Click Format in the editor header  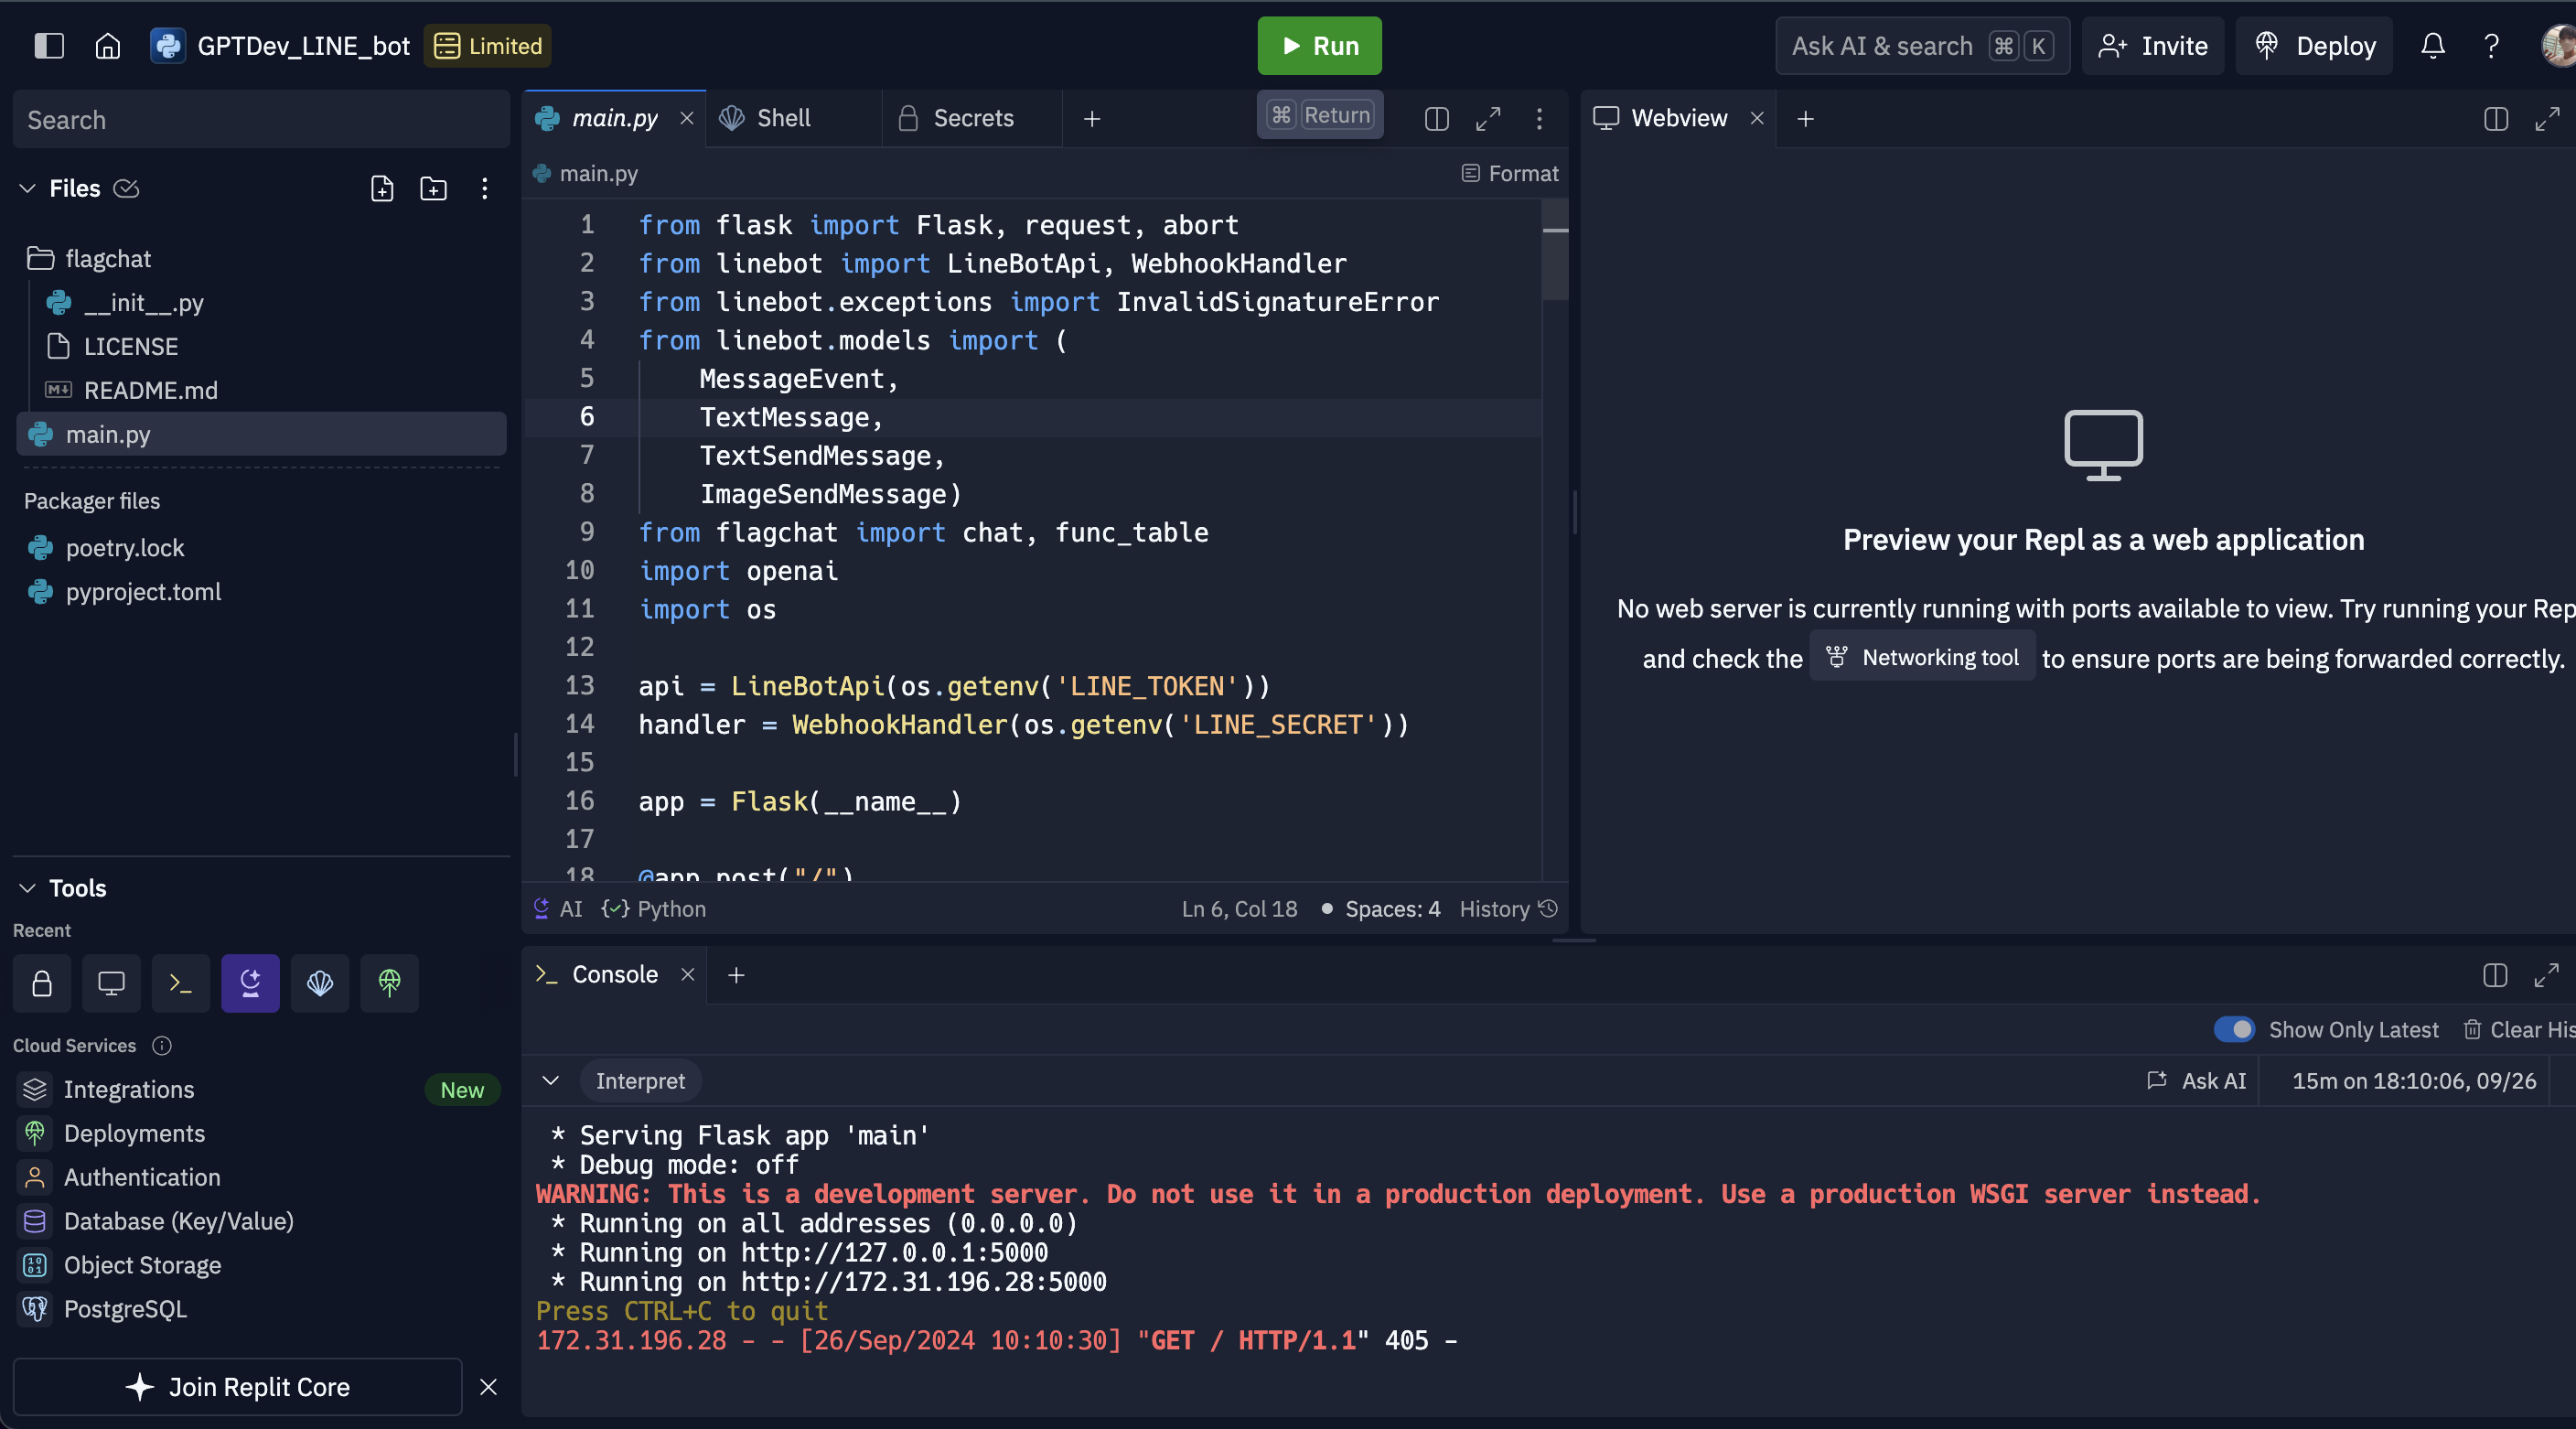(x=1510, y=174)
